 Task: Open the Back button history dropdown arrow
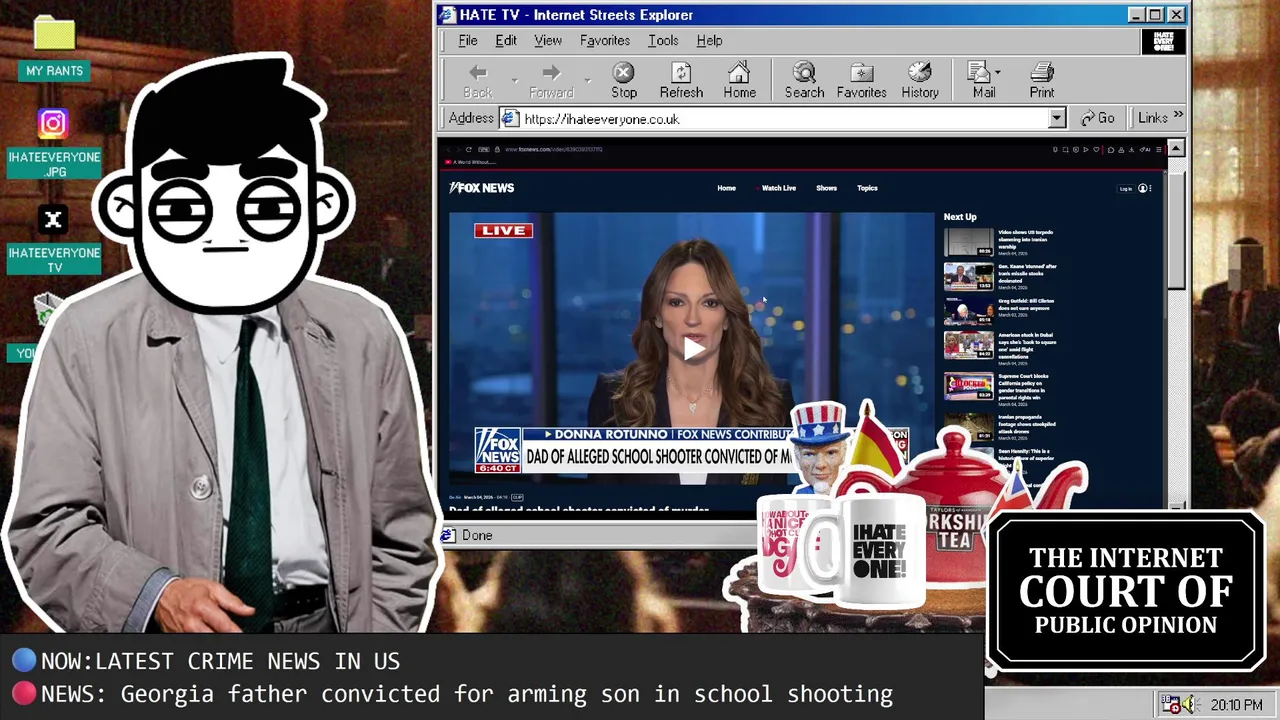[514, 80]
